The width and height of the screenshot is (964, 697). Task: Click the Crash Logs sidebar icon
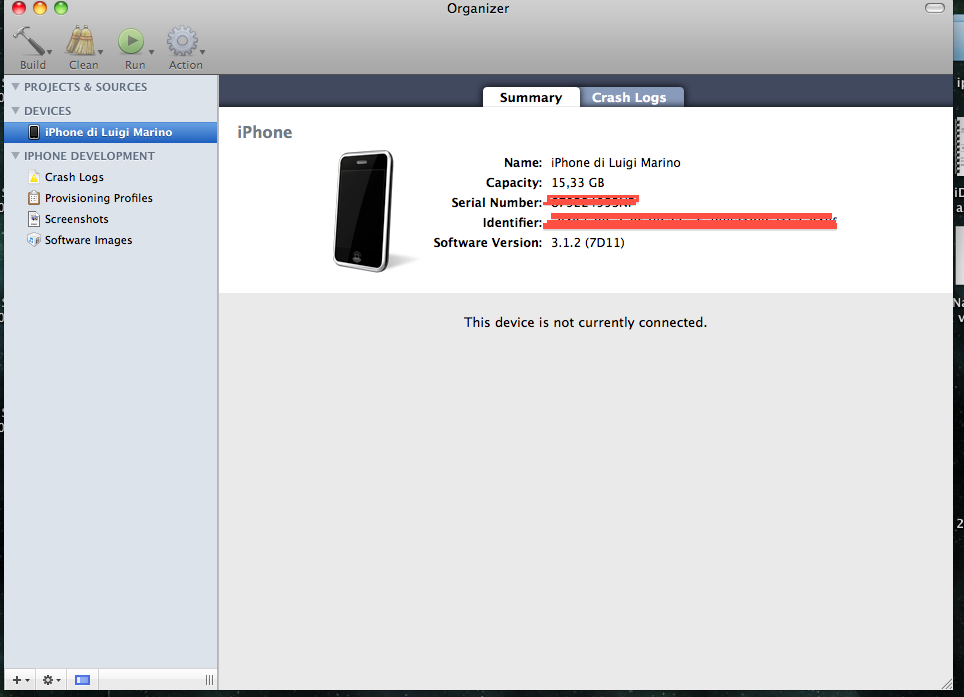coord(34,177)
